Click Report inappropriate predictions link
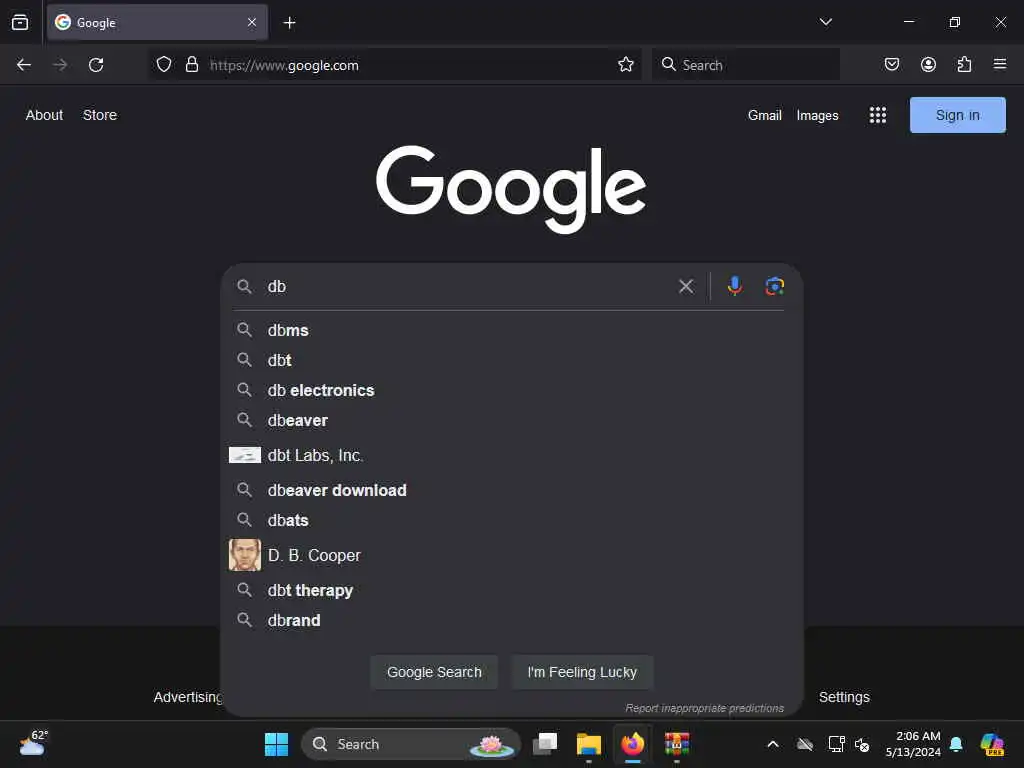 [705, 708]
